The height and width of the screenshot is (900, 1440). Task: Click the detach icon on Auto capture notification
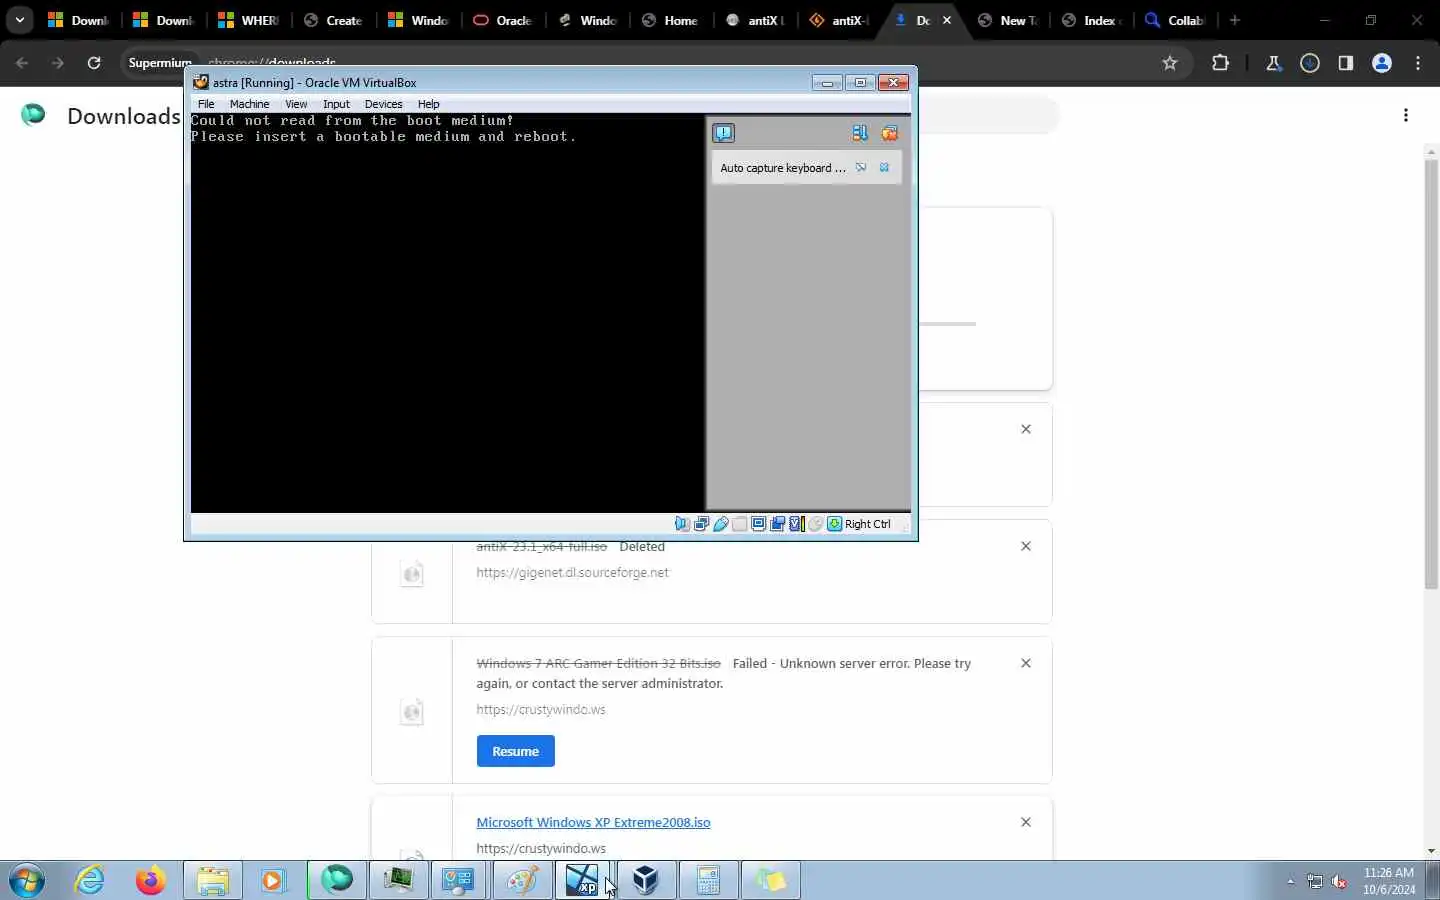click(x=861, y=168)
